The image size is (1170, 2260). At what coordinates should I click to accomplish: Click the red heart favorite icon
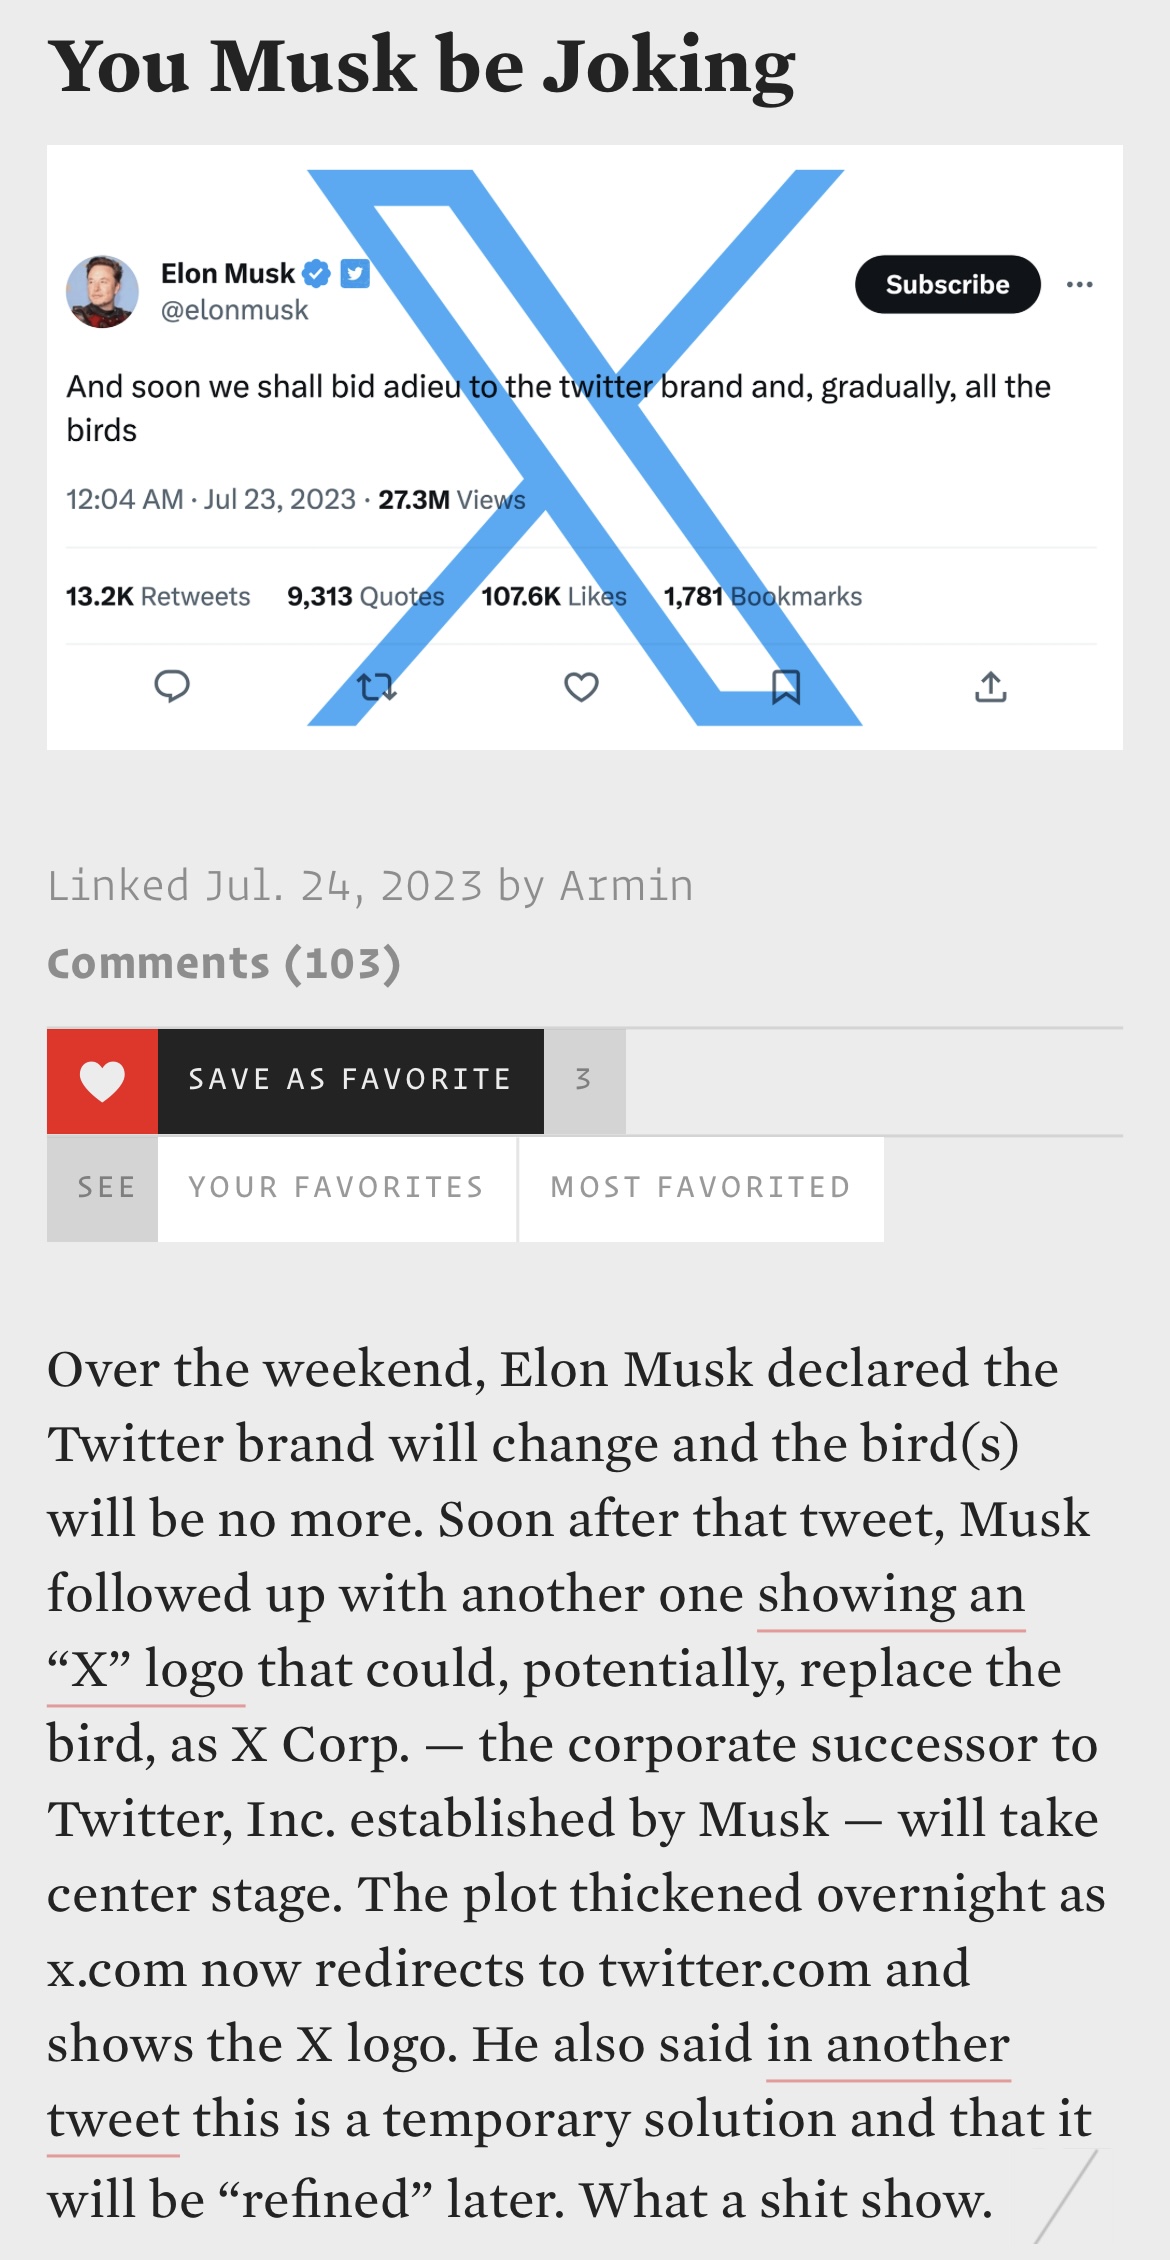coord(102,1081)
